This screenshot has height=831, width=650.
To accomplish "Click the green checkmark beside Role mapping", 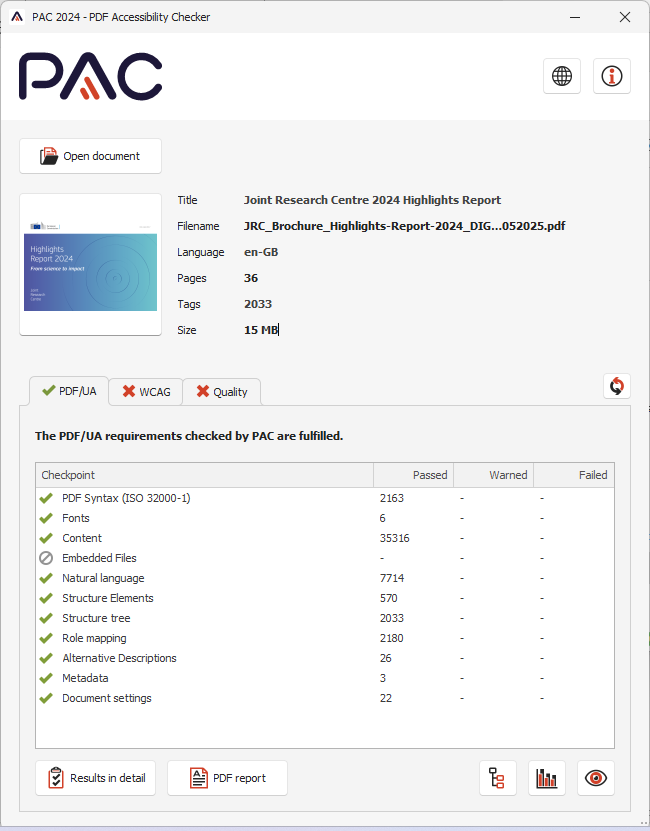I will pos(46,638).
